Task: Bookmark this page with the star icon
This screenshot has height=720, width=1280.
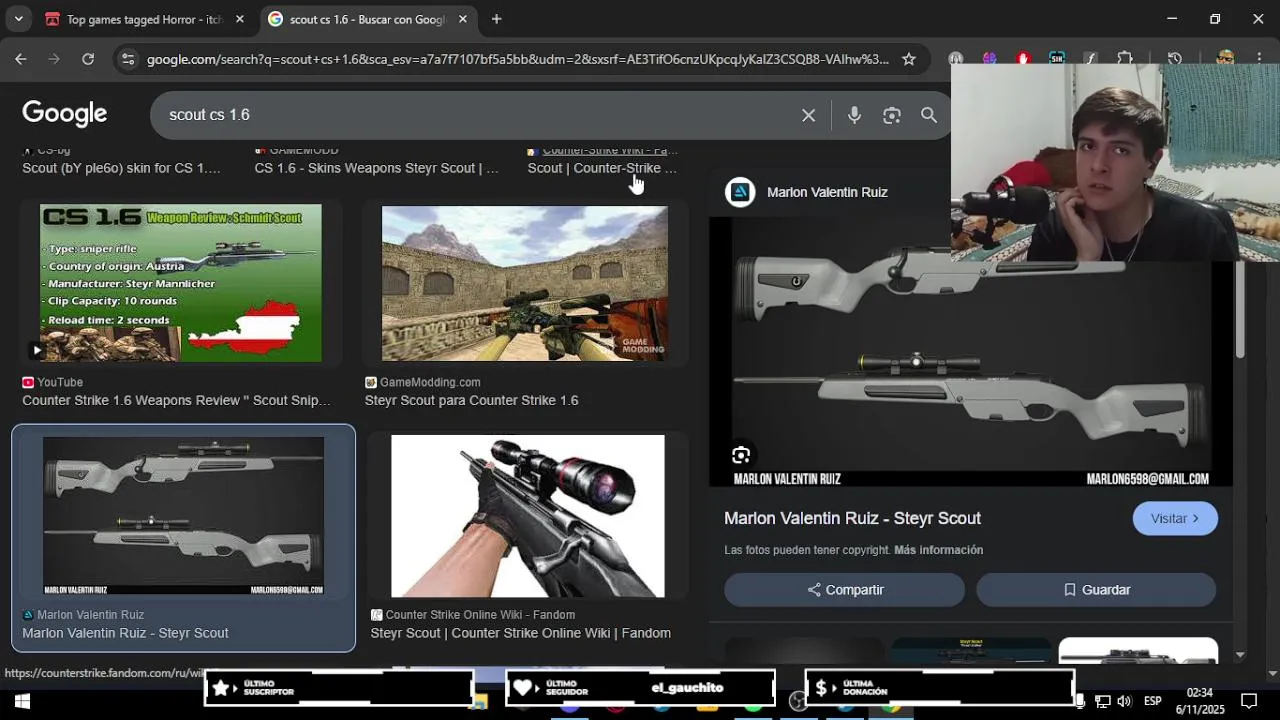Action: coord(908,59)
